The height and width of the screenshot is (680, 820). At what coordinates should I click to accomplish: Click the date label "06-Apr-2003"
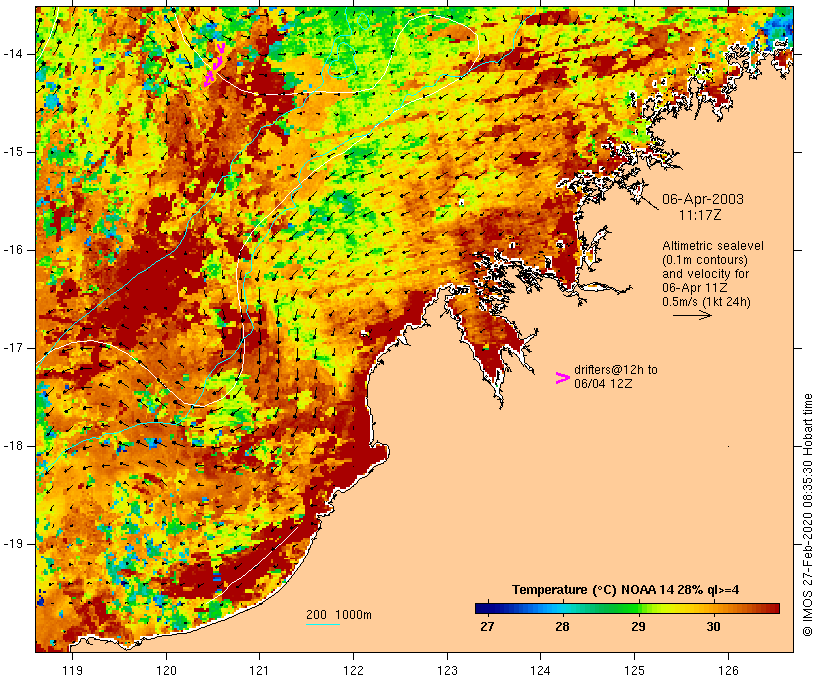[702, 199]
